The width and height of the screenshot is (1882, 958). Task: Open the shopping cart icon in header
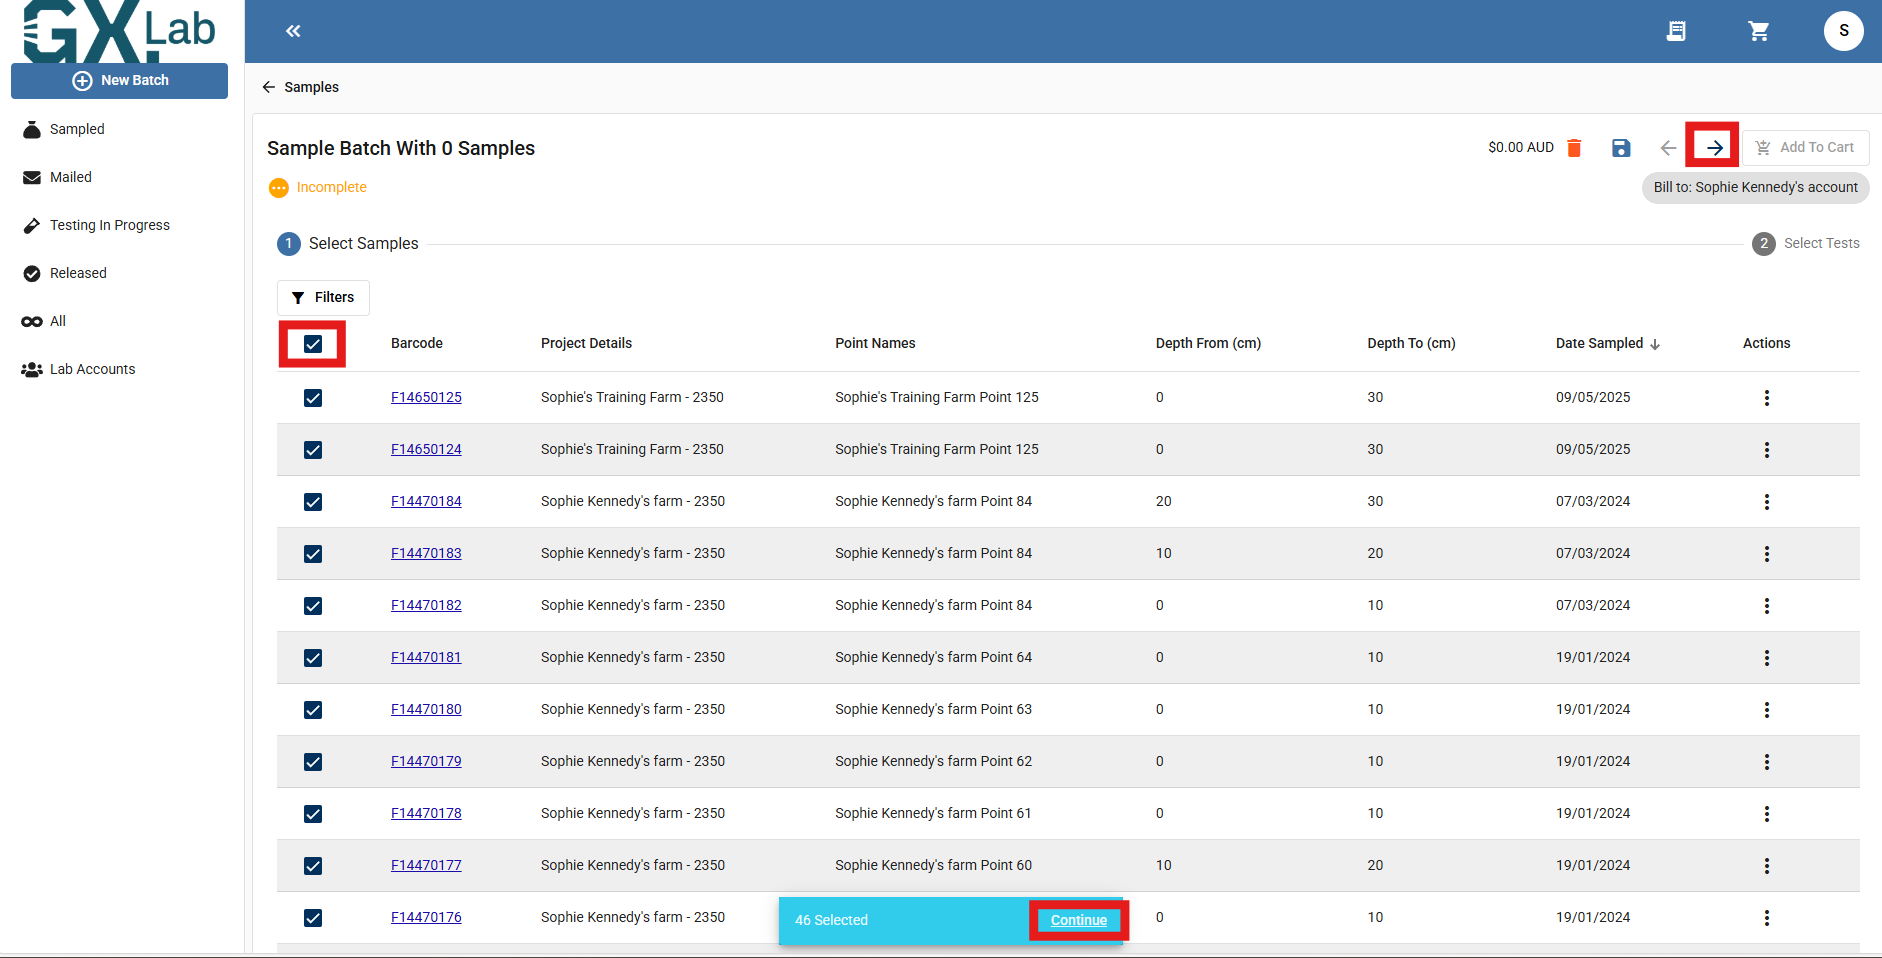(1758, 31)
